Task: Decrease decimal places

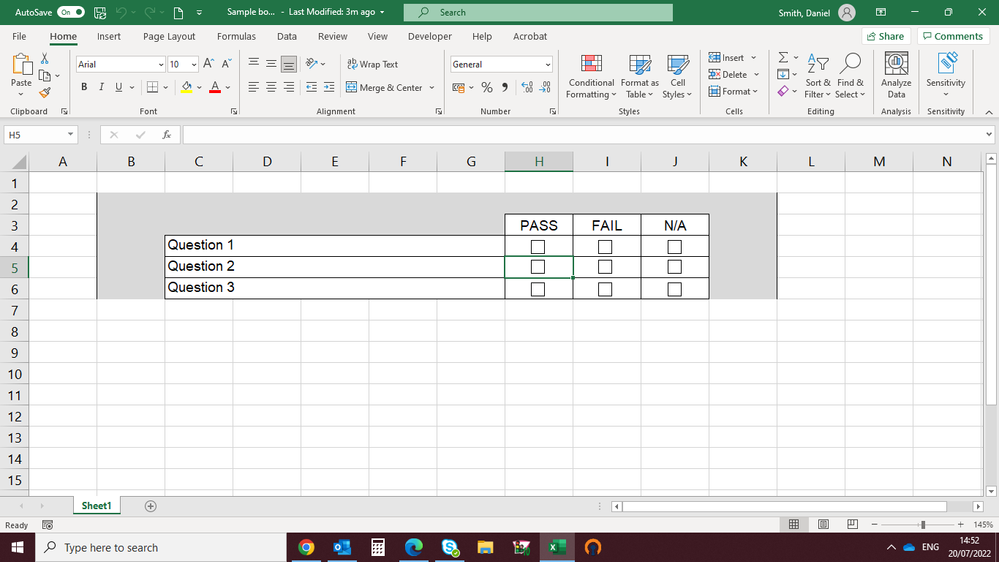Action: 545,87
